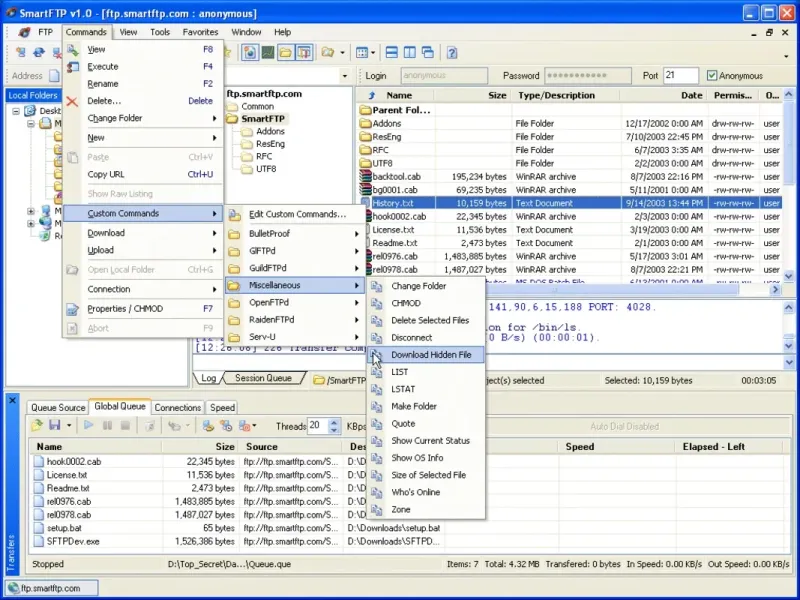The width and height of the screenshot is (800, 600).
Task: Click the red X Delete icon in menu
Action: click(72, 101)
